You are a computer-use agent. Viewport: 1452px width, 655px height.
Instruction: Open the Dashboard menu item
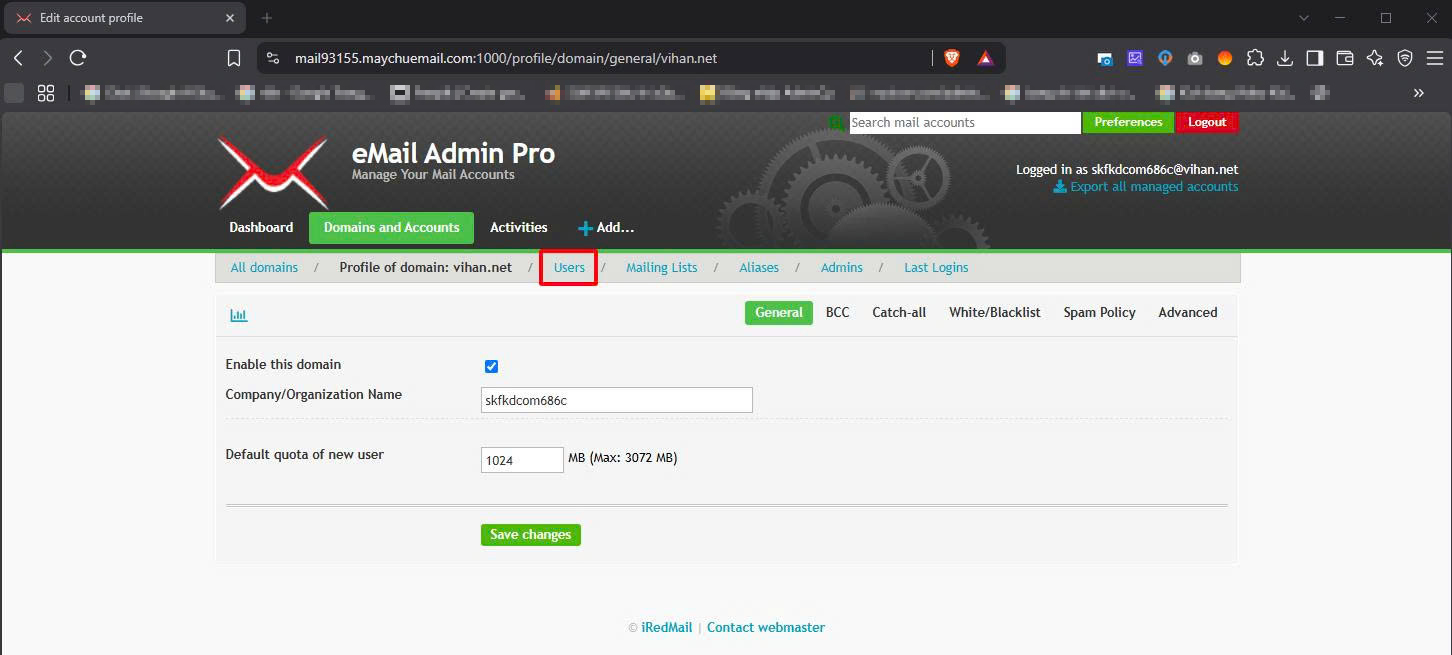coord(261,227)
